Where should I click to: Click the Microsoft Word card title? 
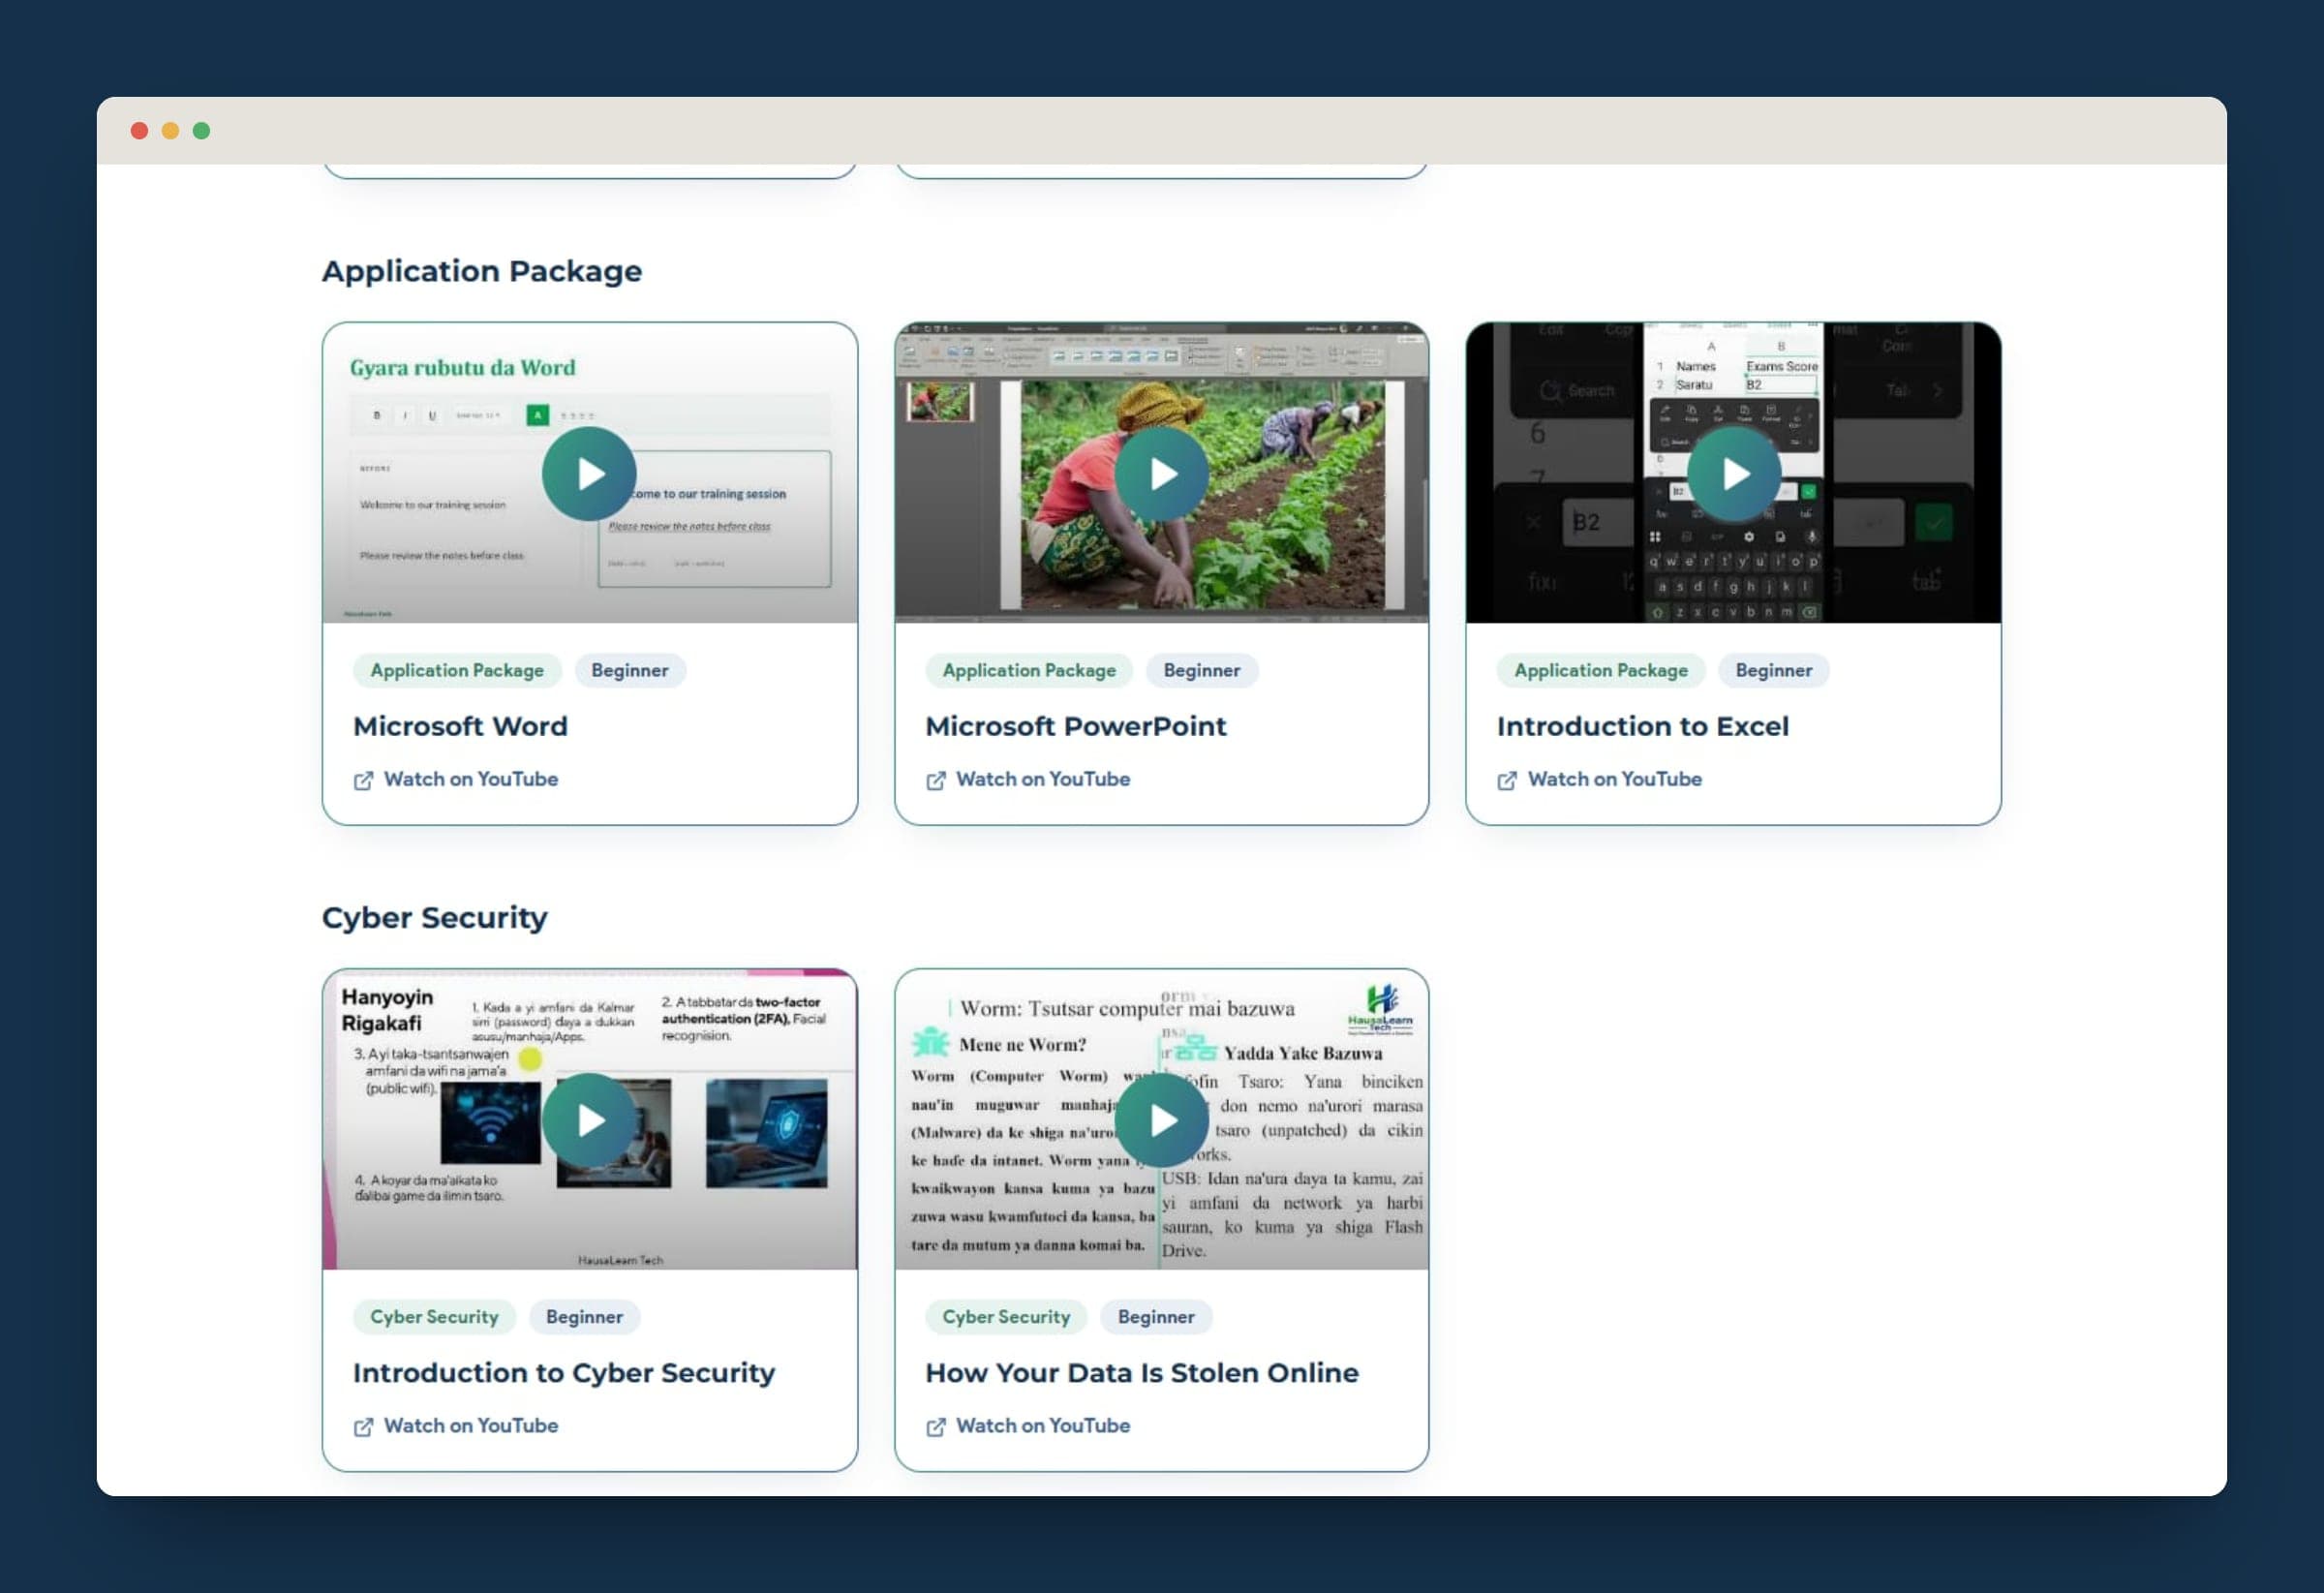[x=460, y=726]
